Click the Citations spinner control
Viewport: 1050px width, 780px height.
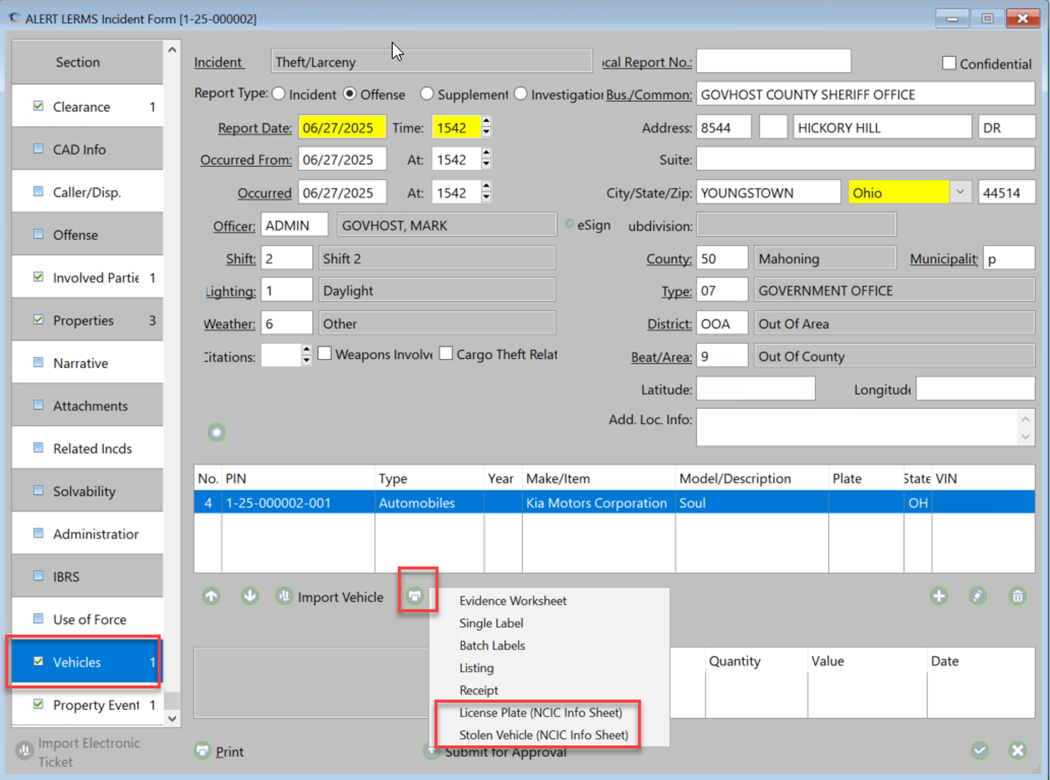click(306, 355)
